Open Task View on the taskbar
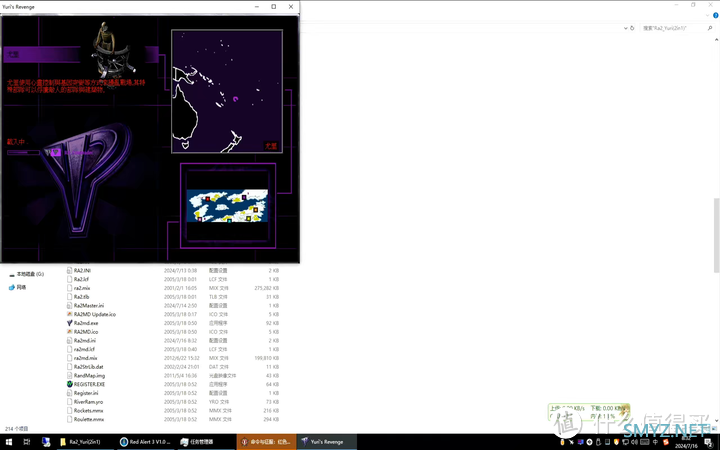This screenshot has width=720, height=450. coord(27,442)
